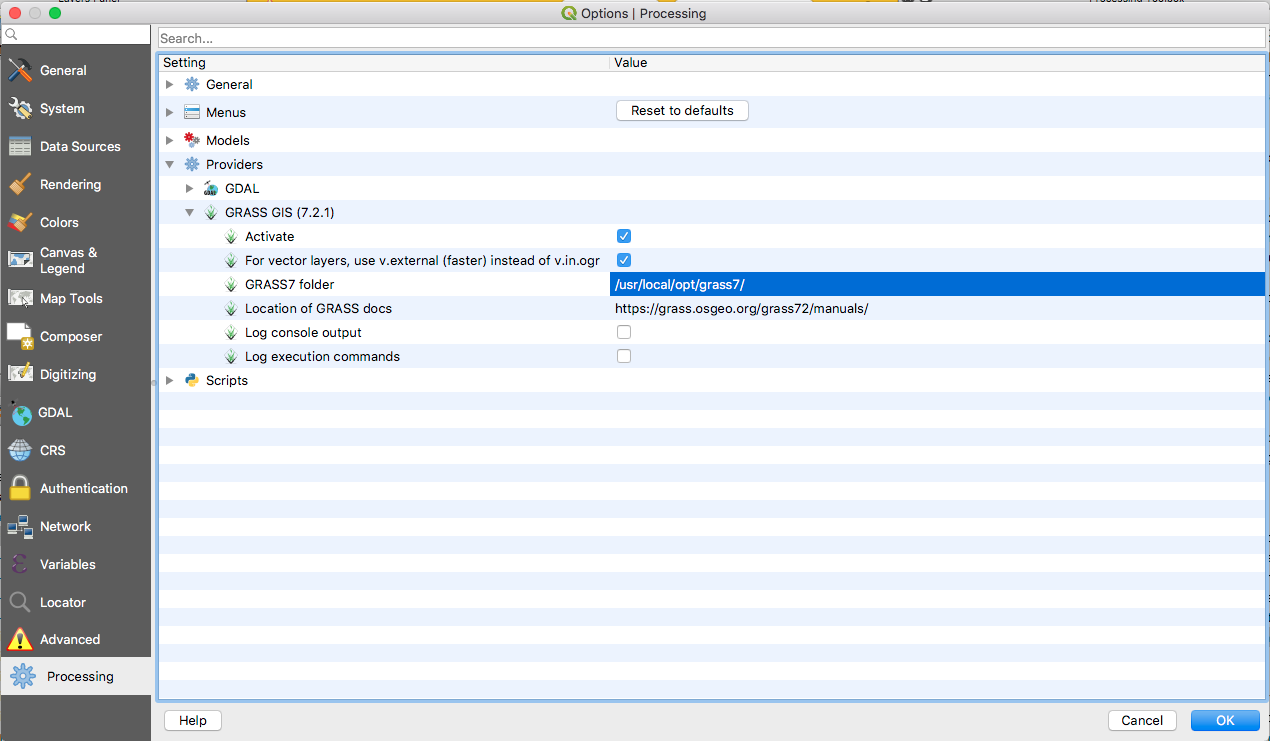Open the GDAL globe icon in sidebar
Screen dimensions: 1270x741
click(x=20, y=413)
